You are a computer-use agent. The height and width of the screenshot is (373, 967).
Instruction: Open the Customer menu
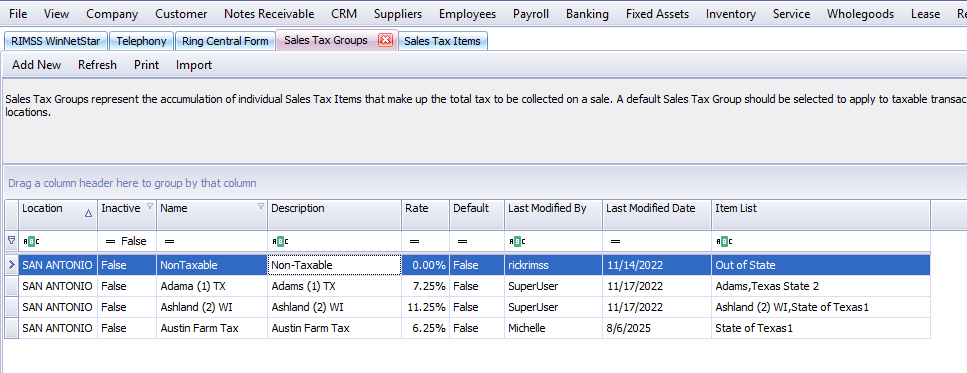tap(181, 14)
